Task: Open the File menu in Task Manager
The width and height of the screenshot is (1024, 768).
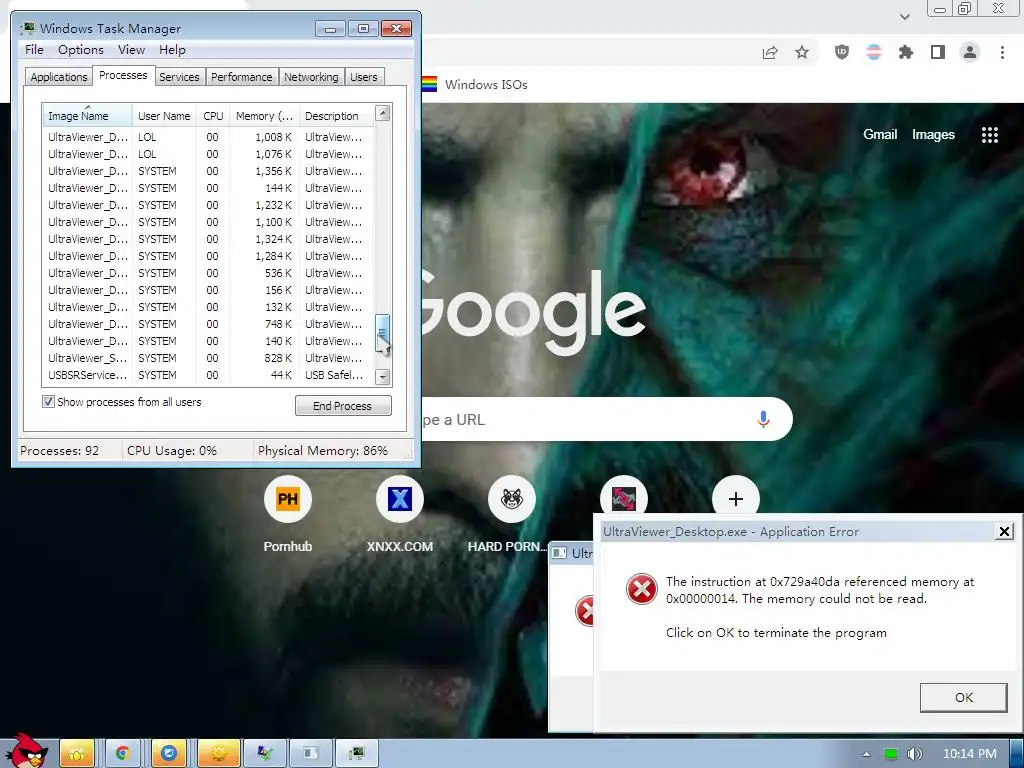Action: 34,50
